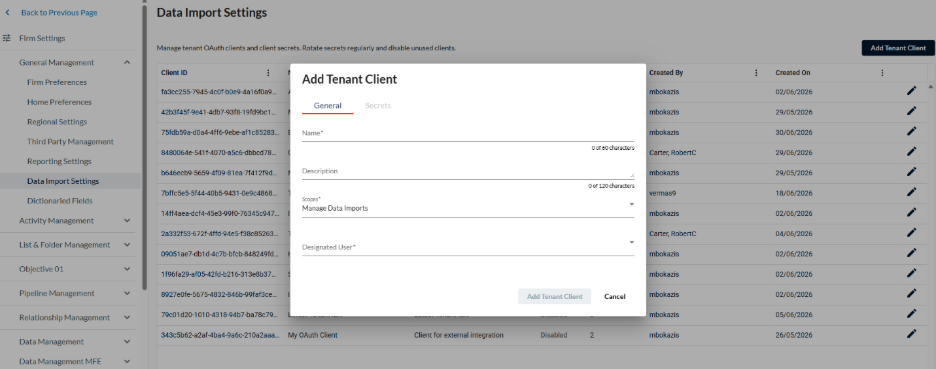Screen dimensions: 936x369
Task: Click the My OAuth Client name cell
Action: (312, 335)
